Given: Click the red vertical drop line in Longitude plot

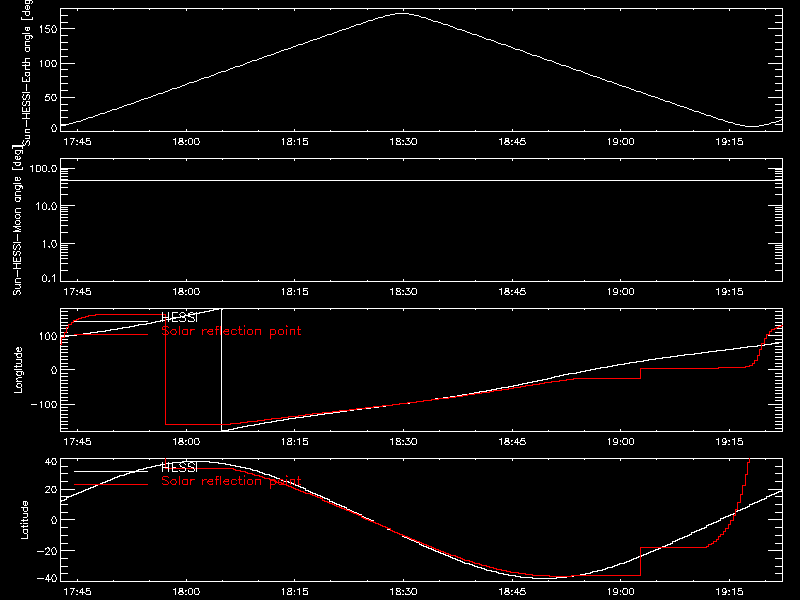Looking at the screenshot, I should [x=165, y=370].
